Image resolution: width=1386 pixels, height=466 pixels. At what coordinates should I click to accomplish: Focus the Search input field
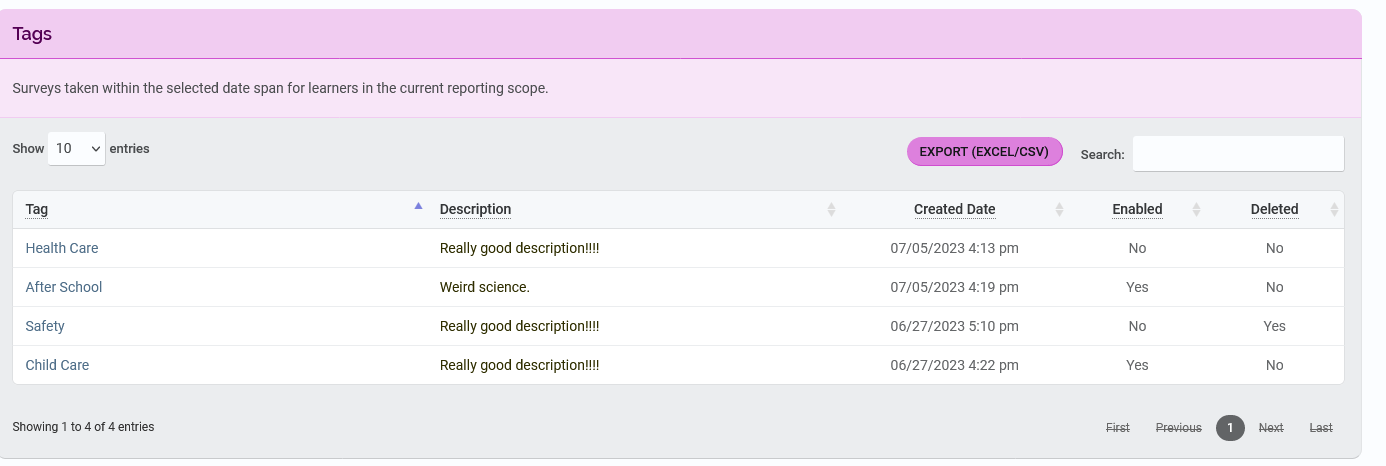[x=1238, y=154]
